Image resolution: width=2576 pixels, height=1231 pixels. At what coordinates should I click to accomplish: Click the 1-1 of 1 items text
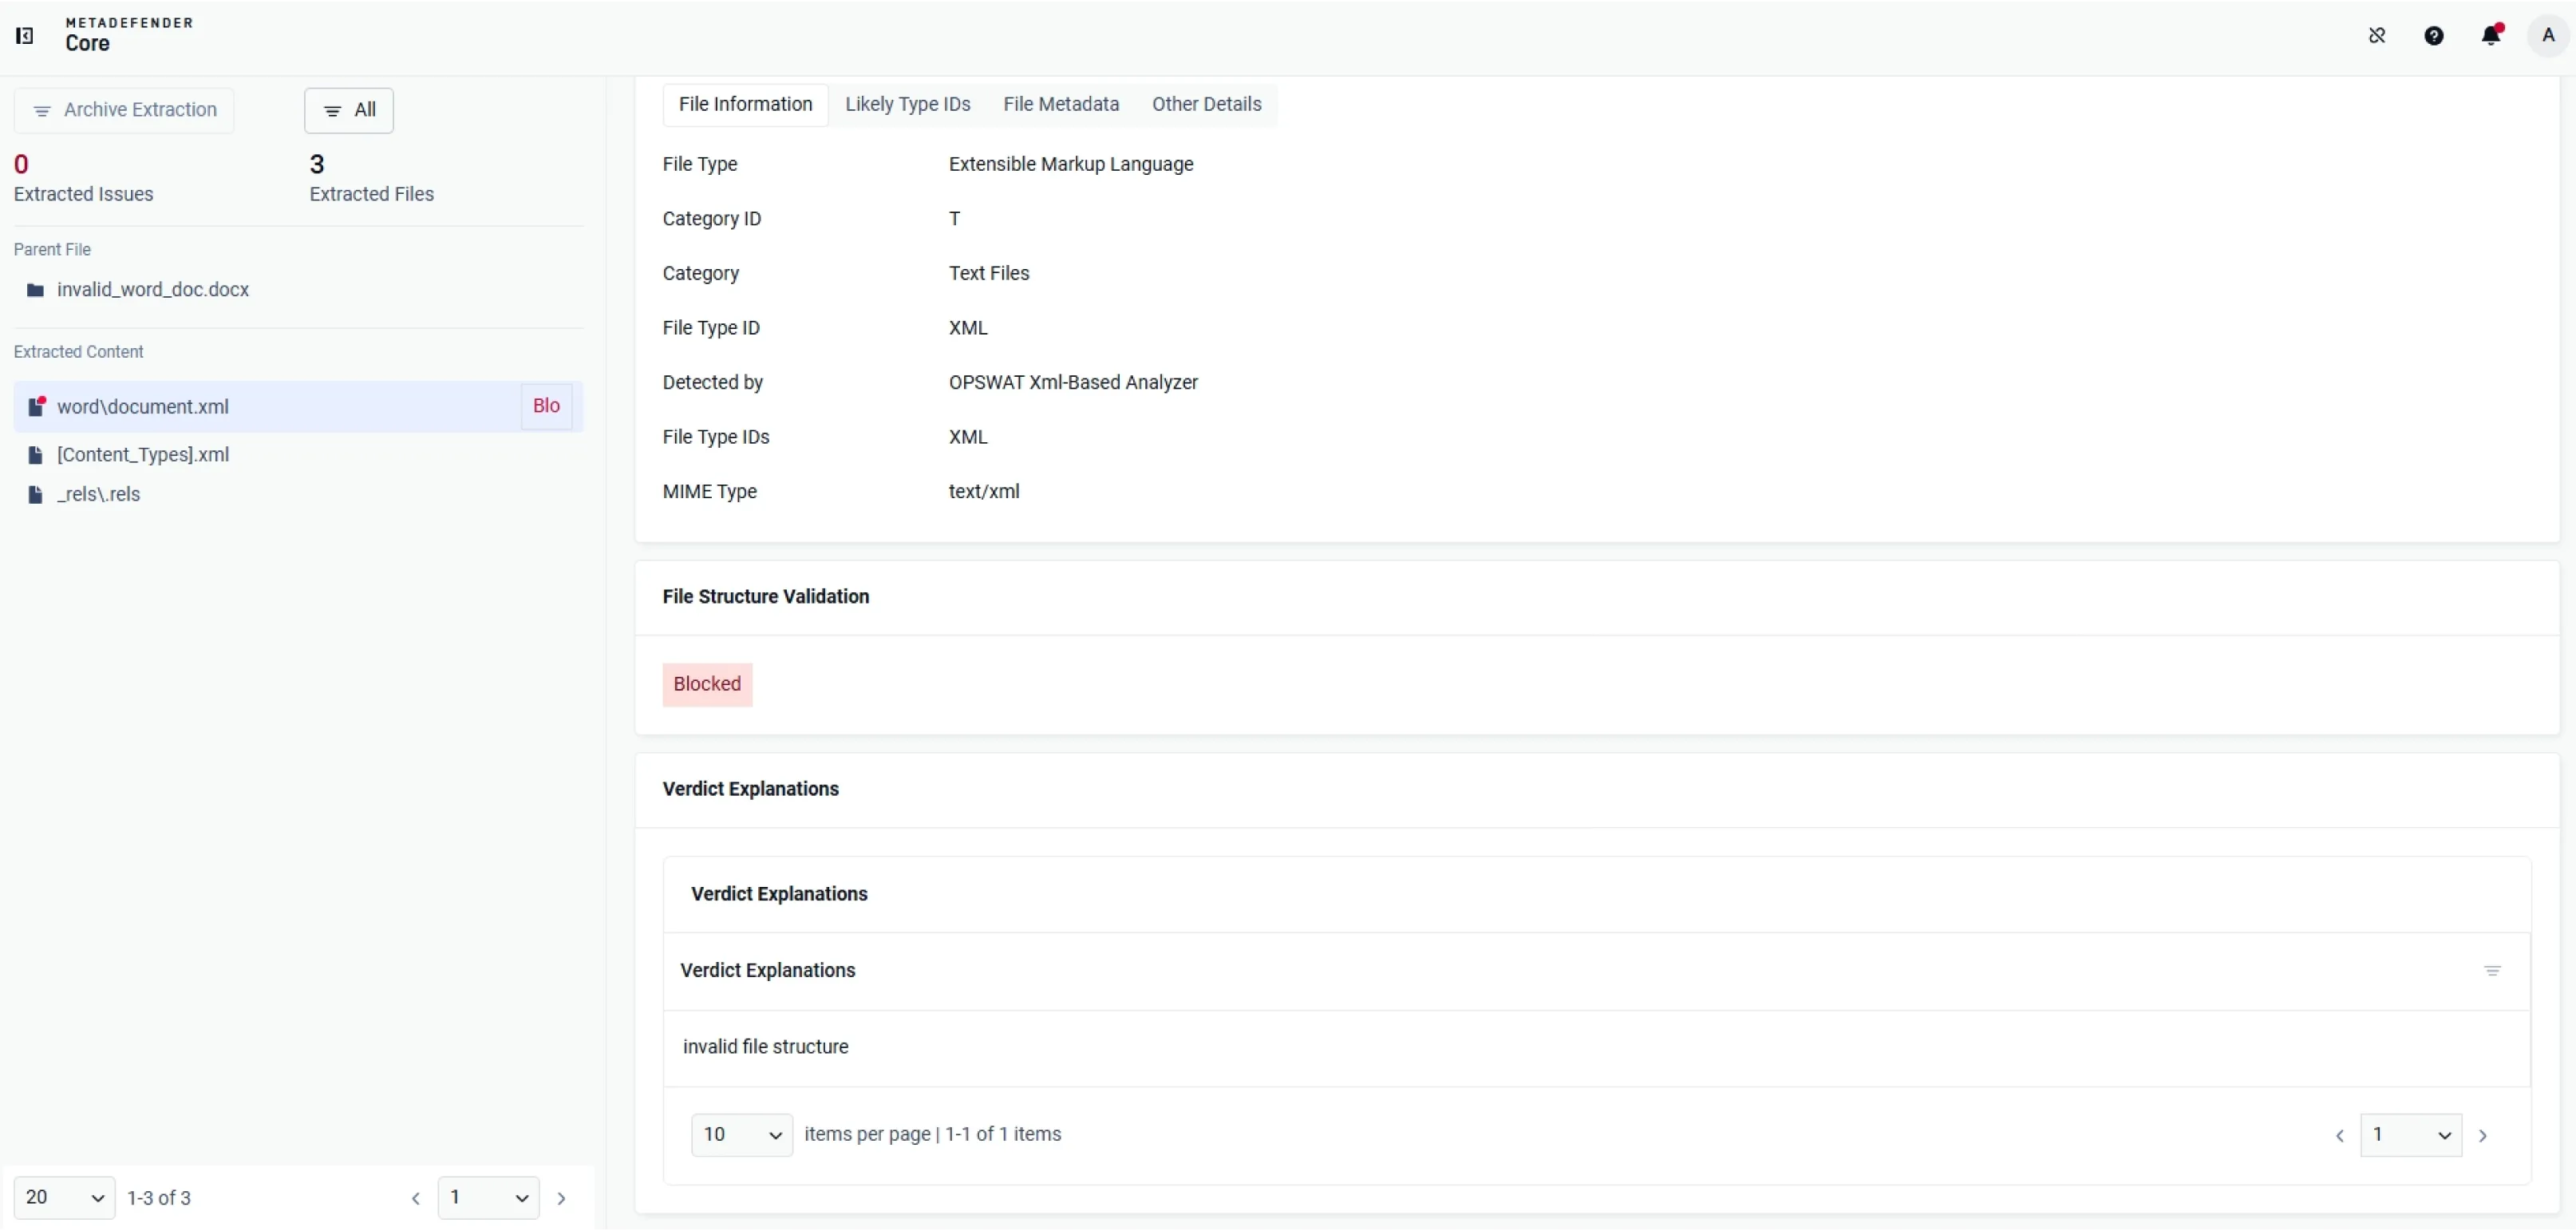(1003, 1135)
